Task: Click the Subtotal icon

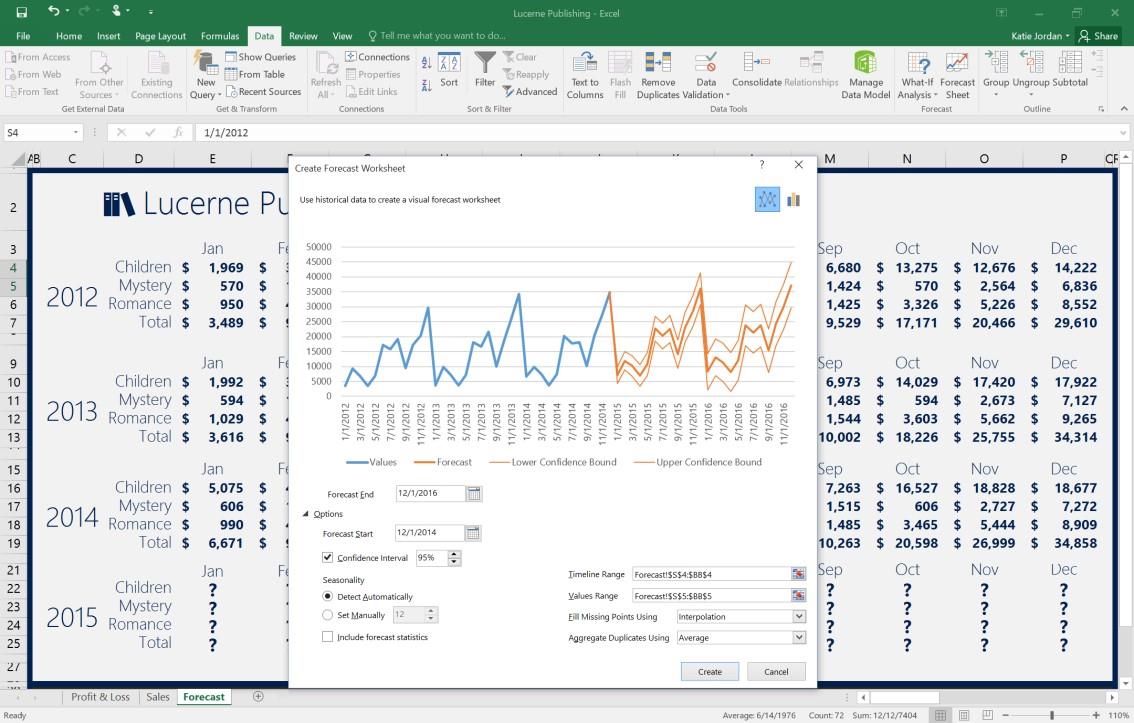Action: [1070, 70]
